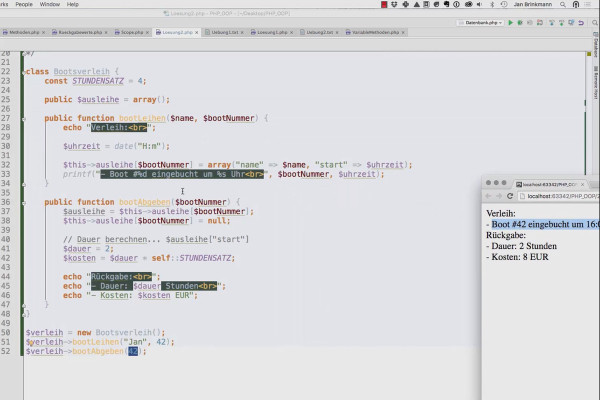The height and width of the screenshot is (400, 600).
Task: Click the selected 42 argument on line 52
Action: click(133, 351)
